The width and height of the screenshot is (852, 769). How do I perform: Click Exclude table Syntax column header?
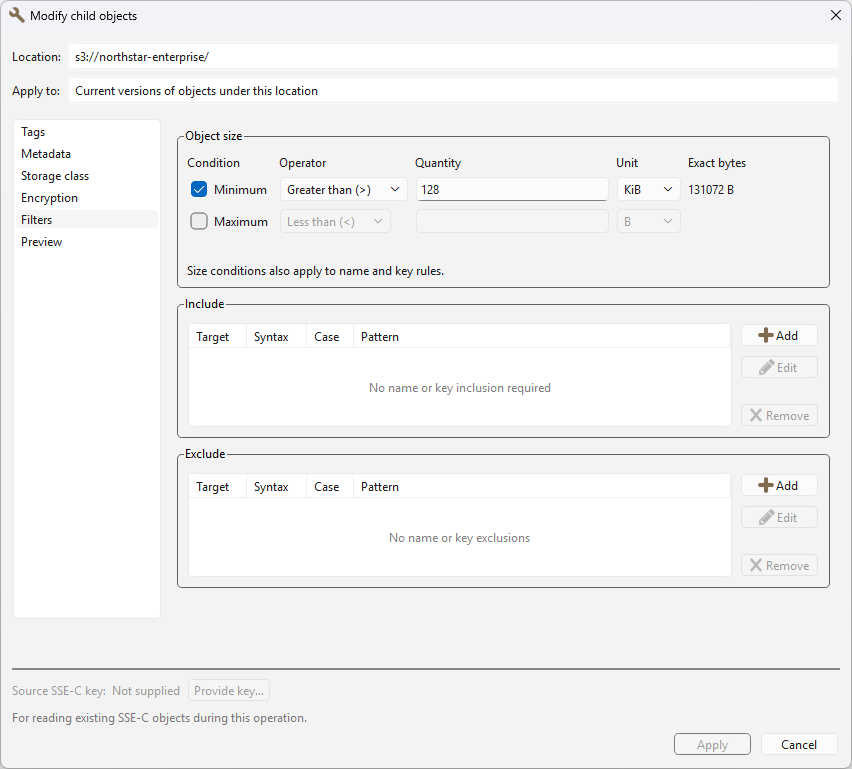(x=277, y=486)
